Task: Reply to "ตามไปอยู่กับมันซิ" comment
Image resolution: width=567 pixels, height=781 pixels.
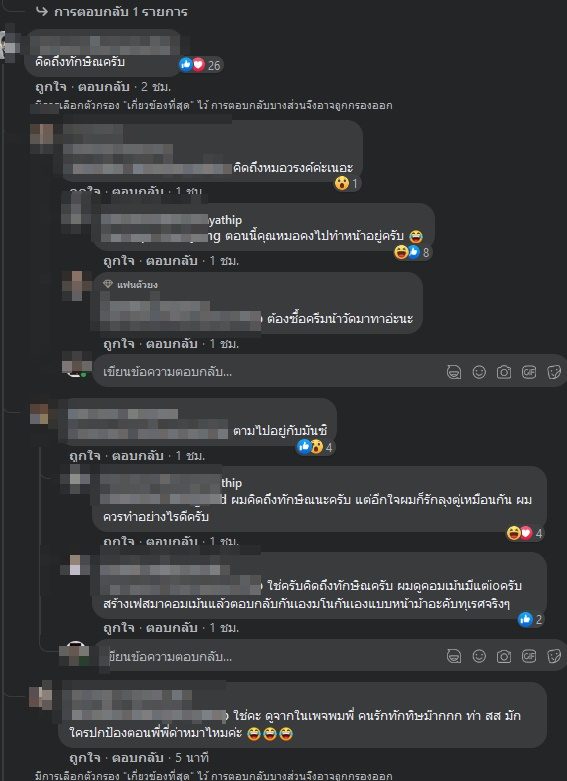Action: click(x=138, y=455)
